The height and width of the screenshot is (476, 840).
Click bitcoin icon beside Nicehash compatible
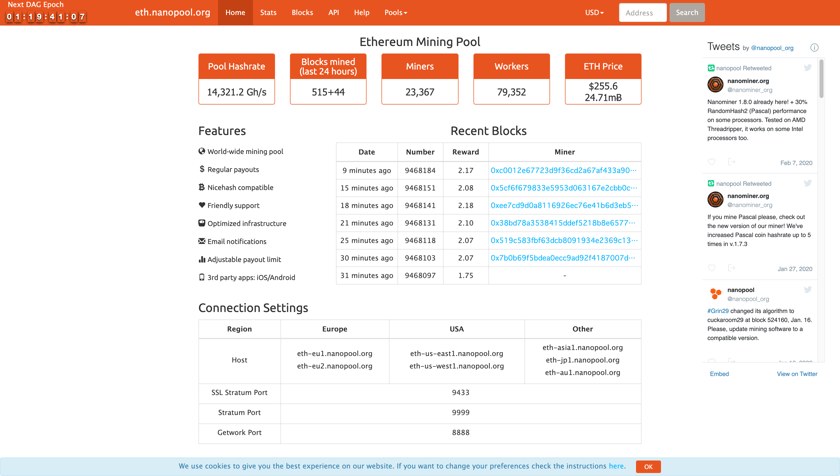point(201,187)
